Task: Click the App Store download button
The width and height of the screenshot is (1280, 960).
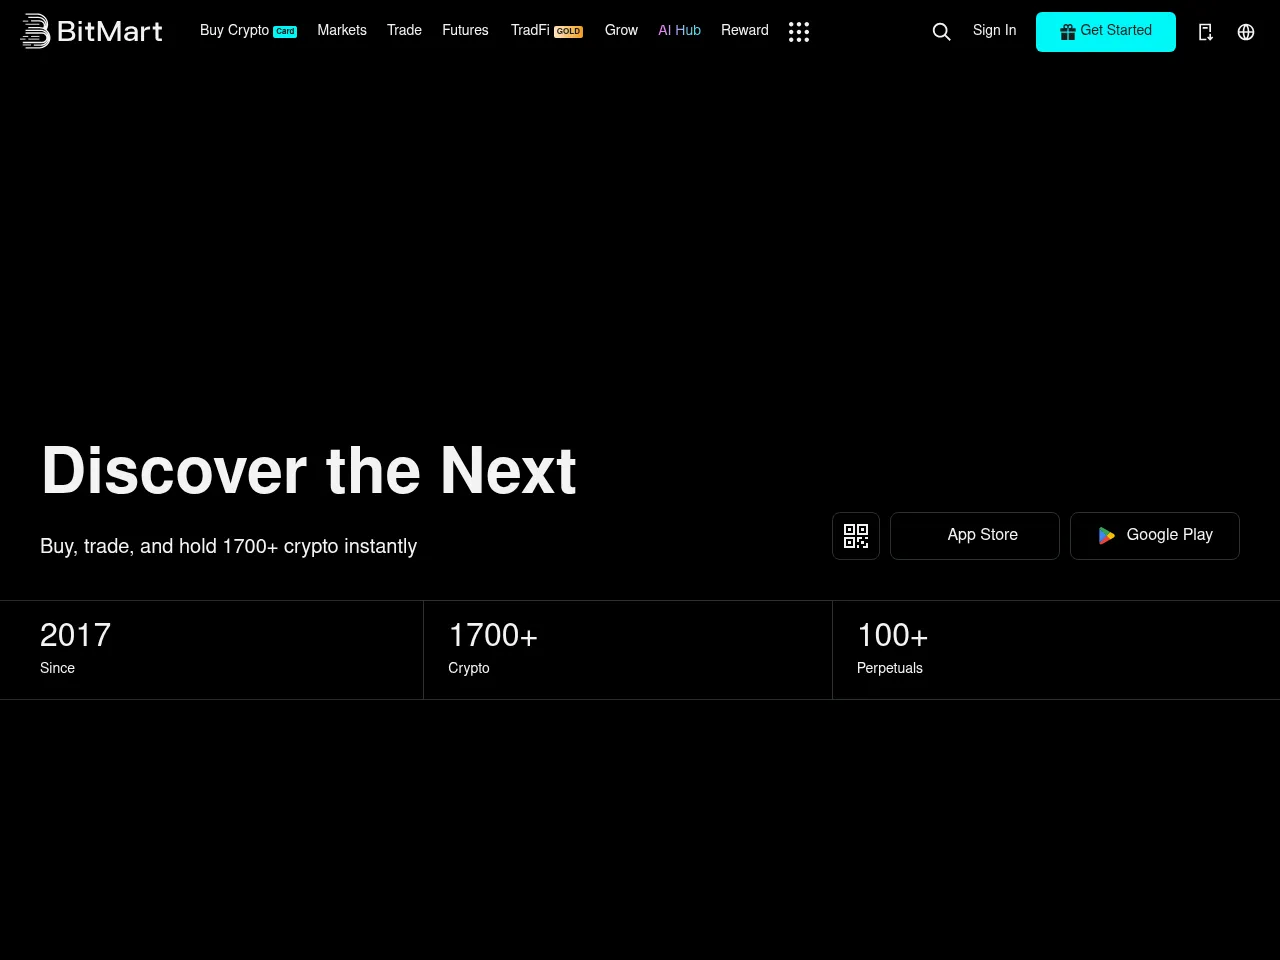Action: coord(974,536)
